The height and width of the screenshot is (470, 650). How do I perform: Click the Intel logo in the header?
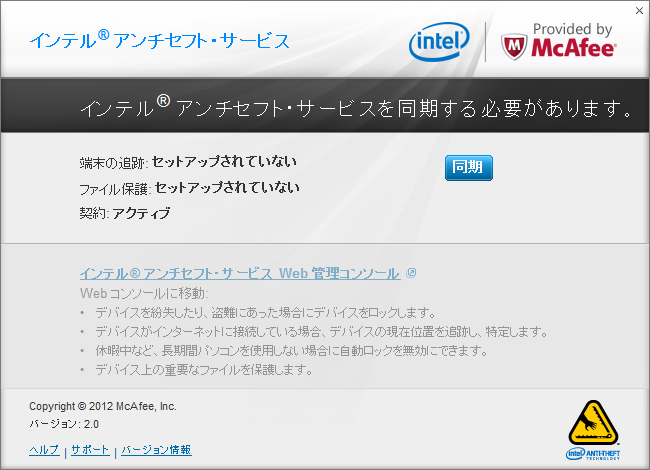click(x=439, y=41)
